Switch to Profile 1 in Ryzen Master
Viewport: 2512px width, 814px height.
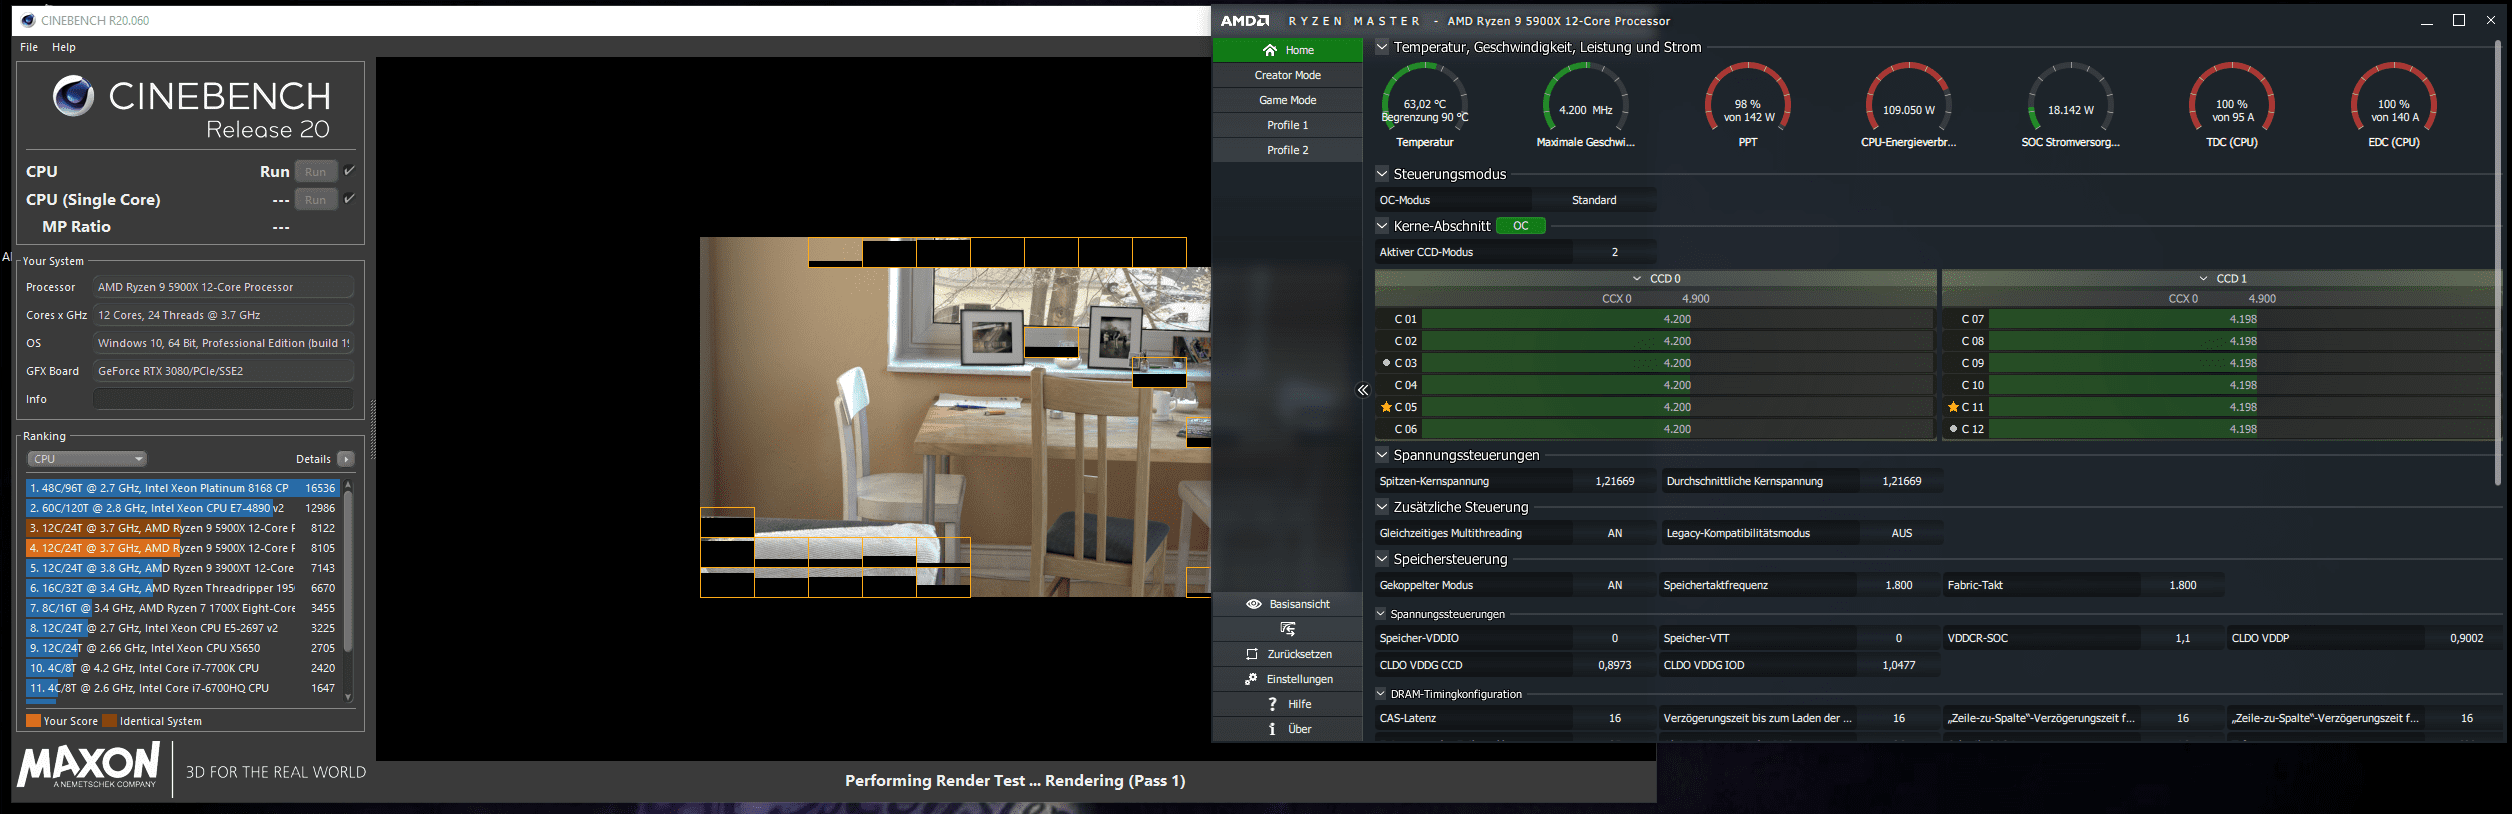click(1288, 125)
